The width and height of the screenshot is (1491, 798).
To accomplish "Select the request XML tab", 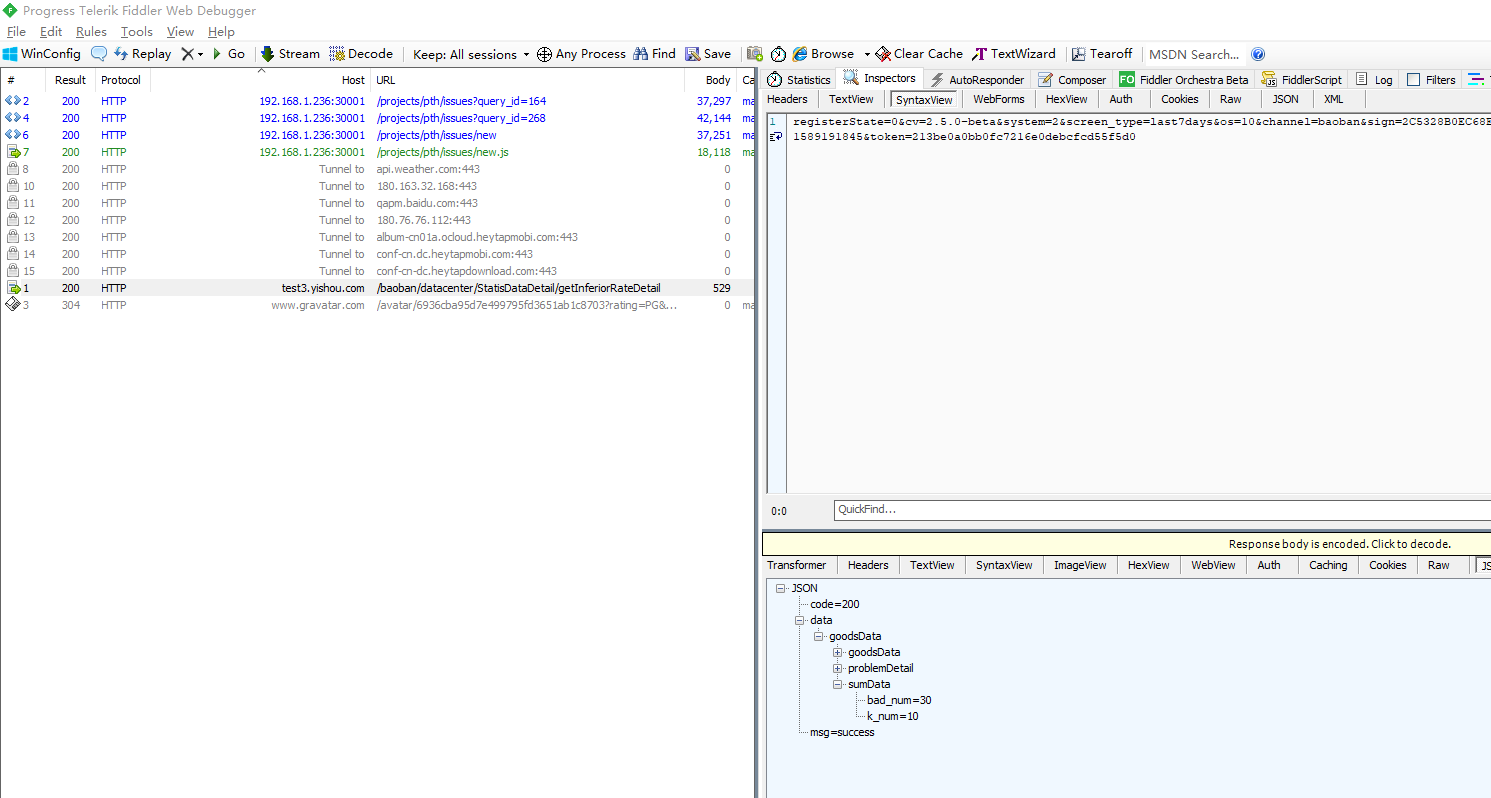I will coord(1334,99).
